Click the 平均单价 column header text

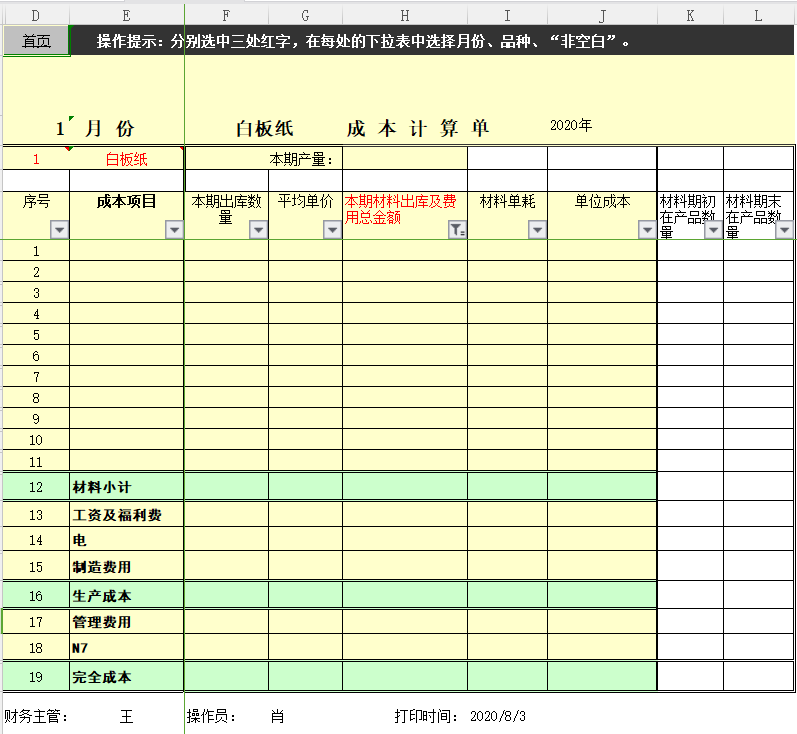pos(305,201)
